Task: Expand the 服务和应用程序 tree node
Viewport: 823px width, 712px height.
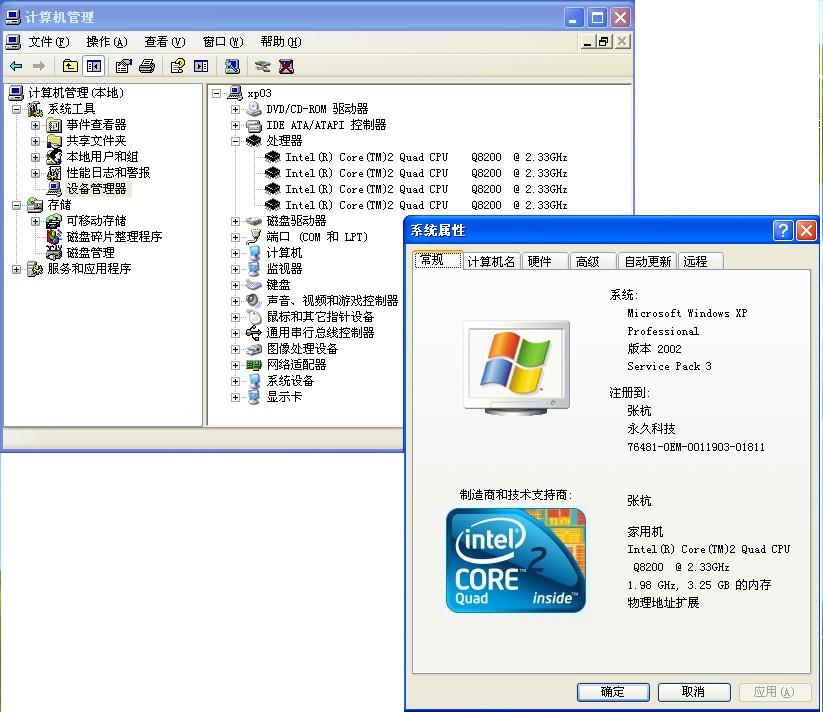Action: [14, 268]
